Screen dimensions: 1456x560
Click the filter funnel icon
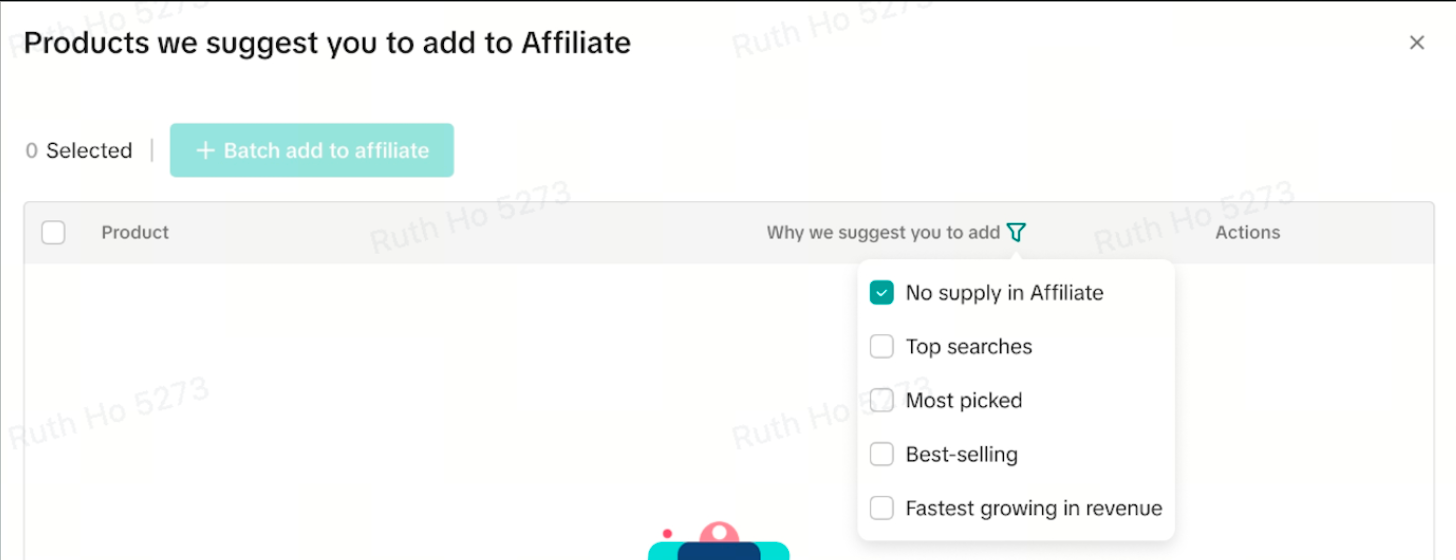(x=1016, y=233)
